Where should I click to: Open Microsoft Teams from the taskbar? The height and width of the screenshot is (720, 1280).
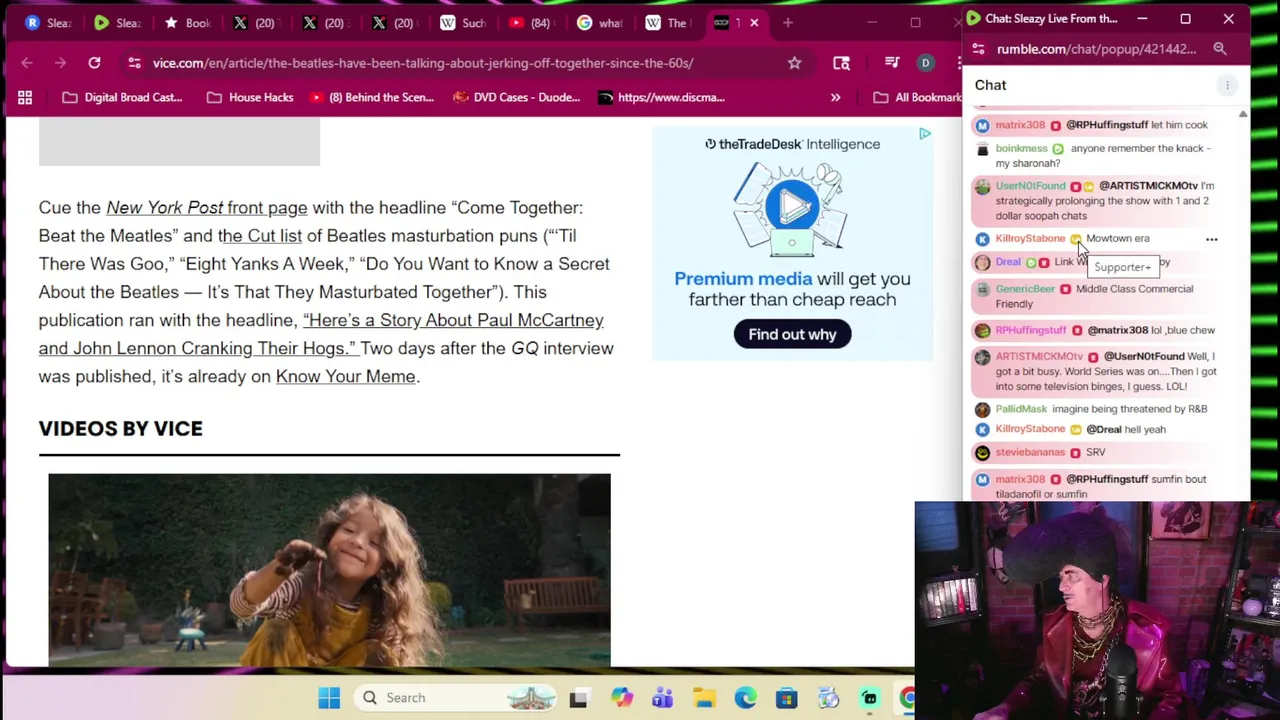coord(662,697)
